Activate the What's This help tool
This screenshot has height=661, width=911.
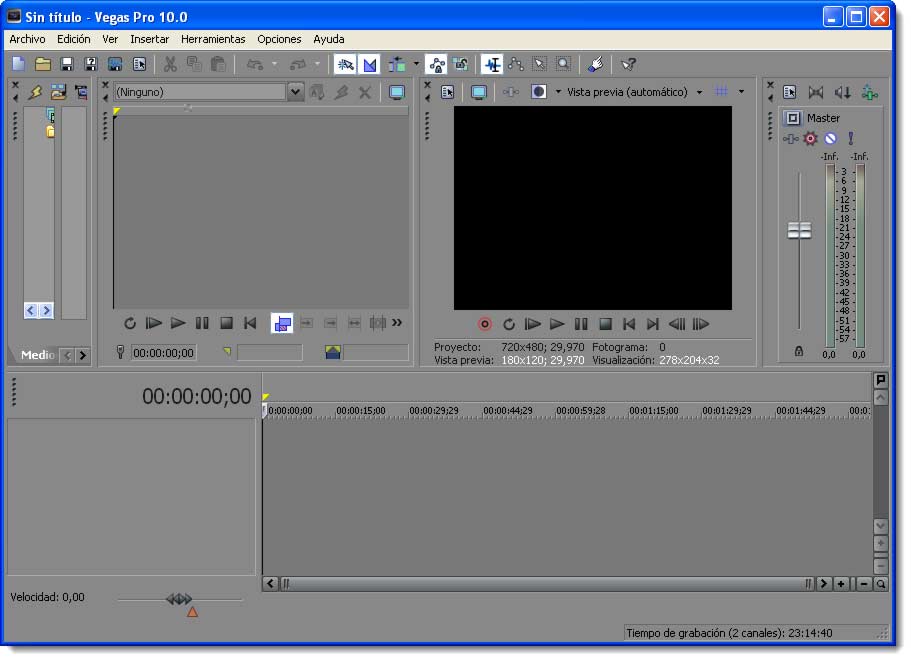[x=627, y=64]
